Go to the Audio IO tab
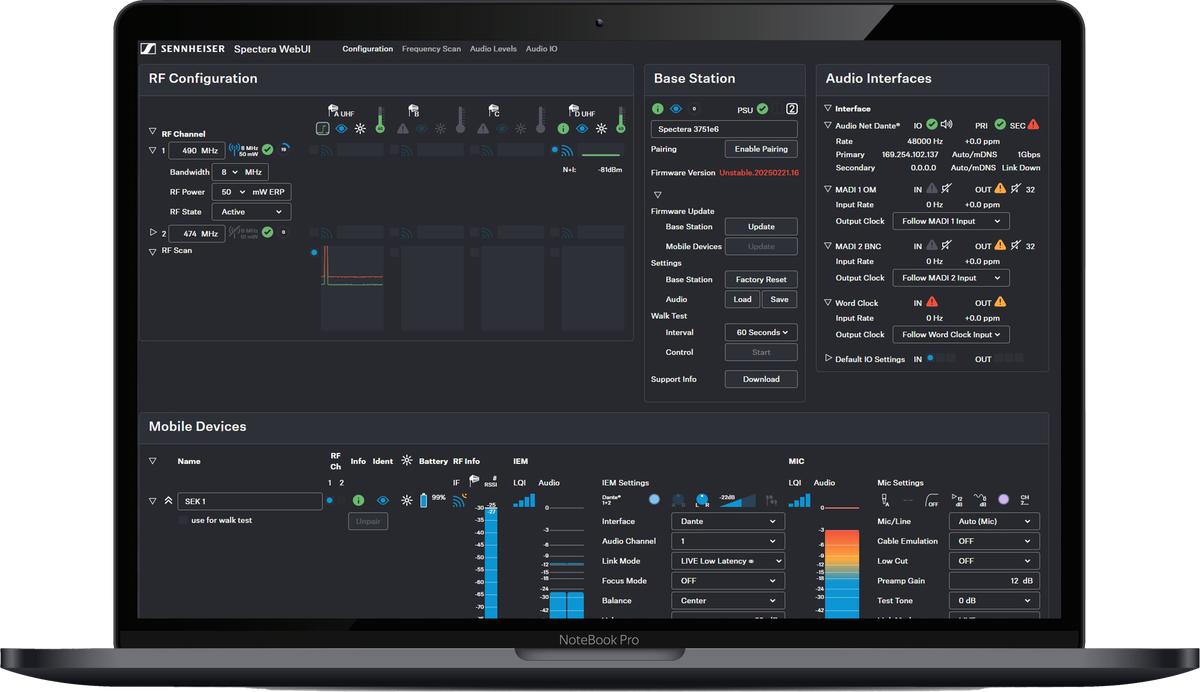This screenshot has width=1200, height=692. coord(541,49)
